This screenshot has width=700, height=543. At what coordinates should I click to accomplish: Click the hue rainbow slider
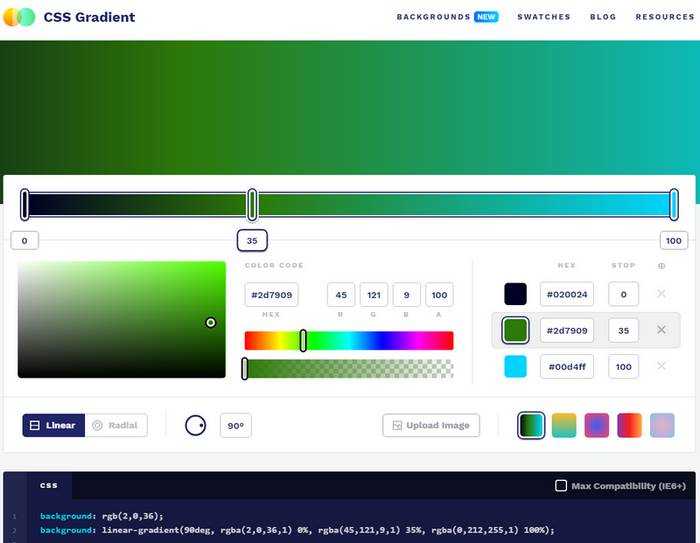[x=349, y=341]
